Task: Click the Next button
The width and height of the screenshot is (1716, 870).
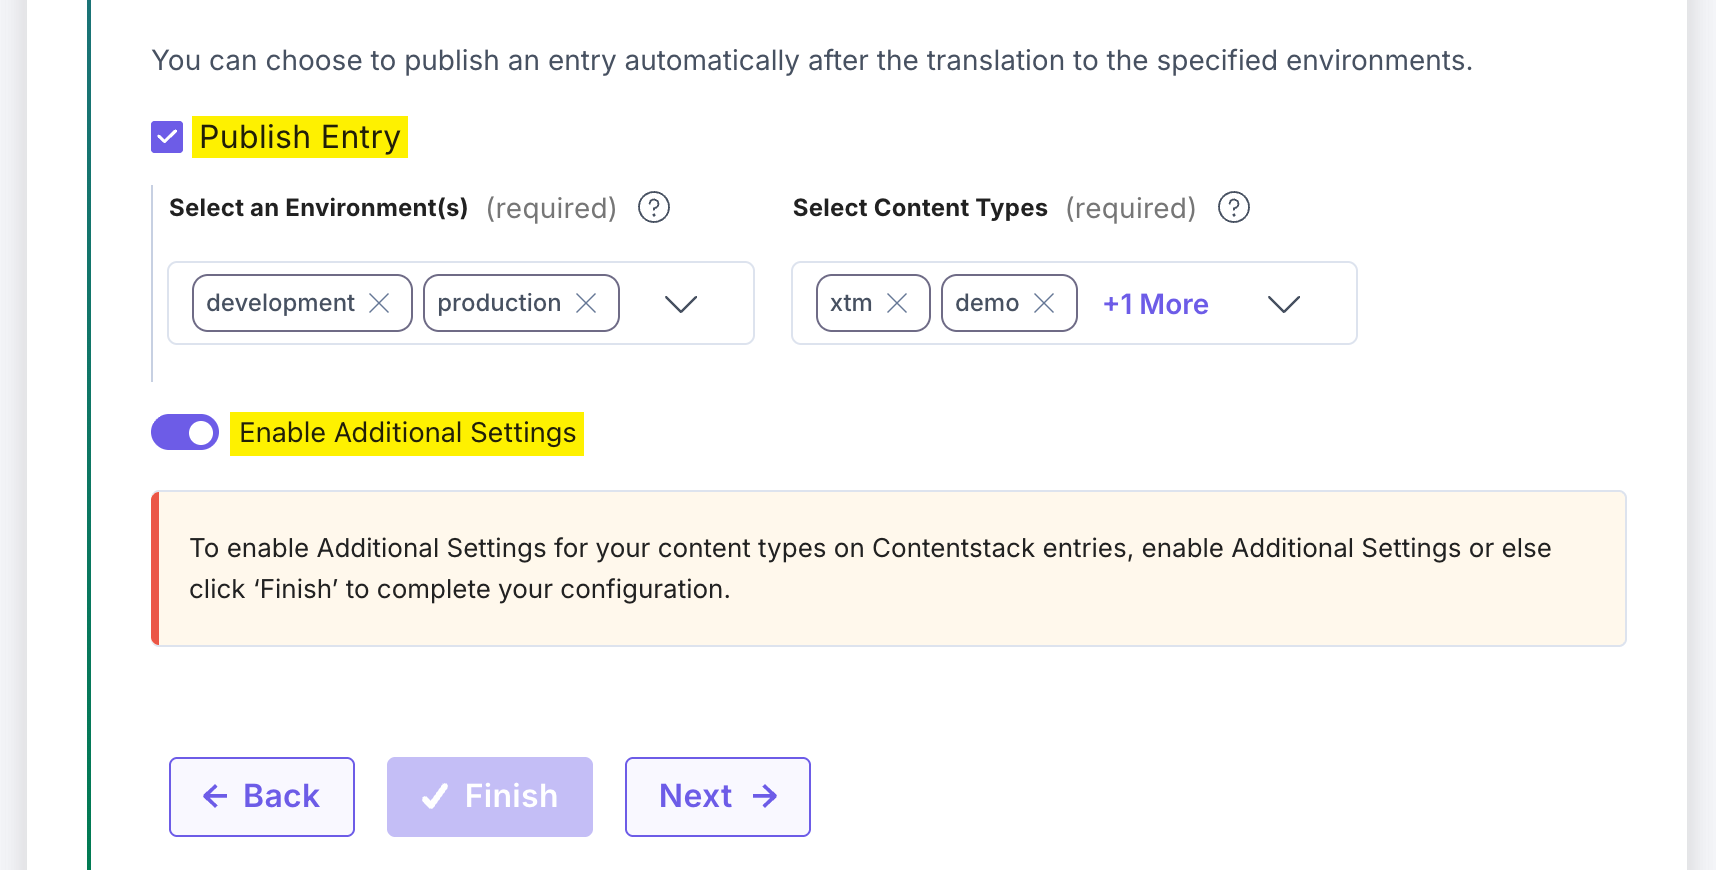Action: point(717,796)
